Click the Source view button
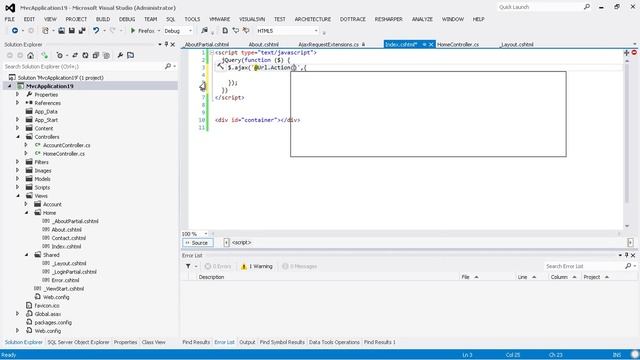This screenshot has width=640, height=360. (198, 242)
